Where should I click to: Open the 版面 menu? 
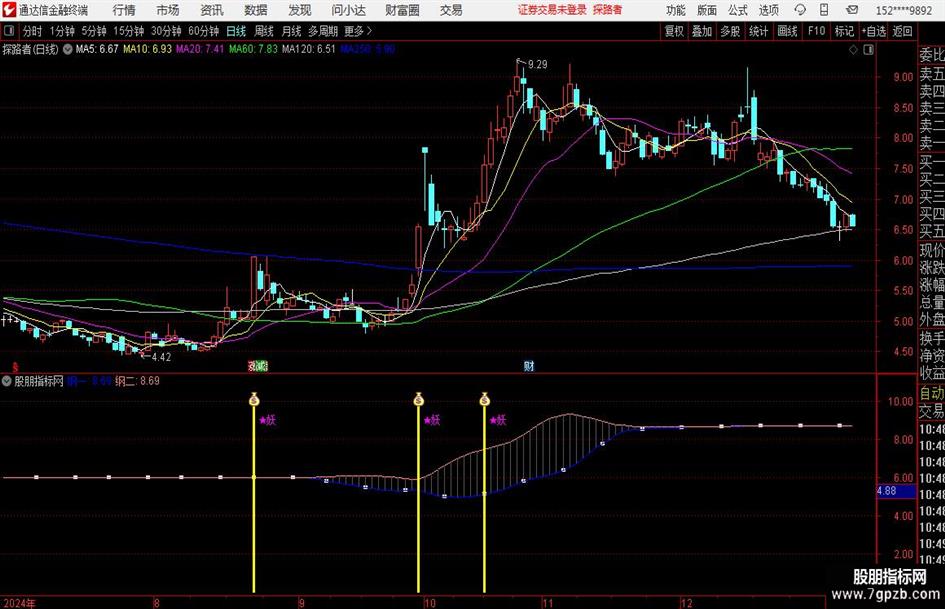(x=707, y=10)
